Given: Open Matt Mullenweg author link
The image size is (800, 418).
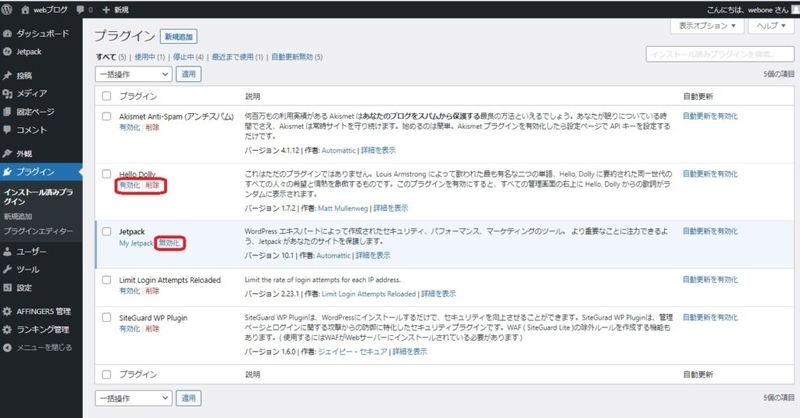Looking at the screenshot, I should pos(343,208).
